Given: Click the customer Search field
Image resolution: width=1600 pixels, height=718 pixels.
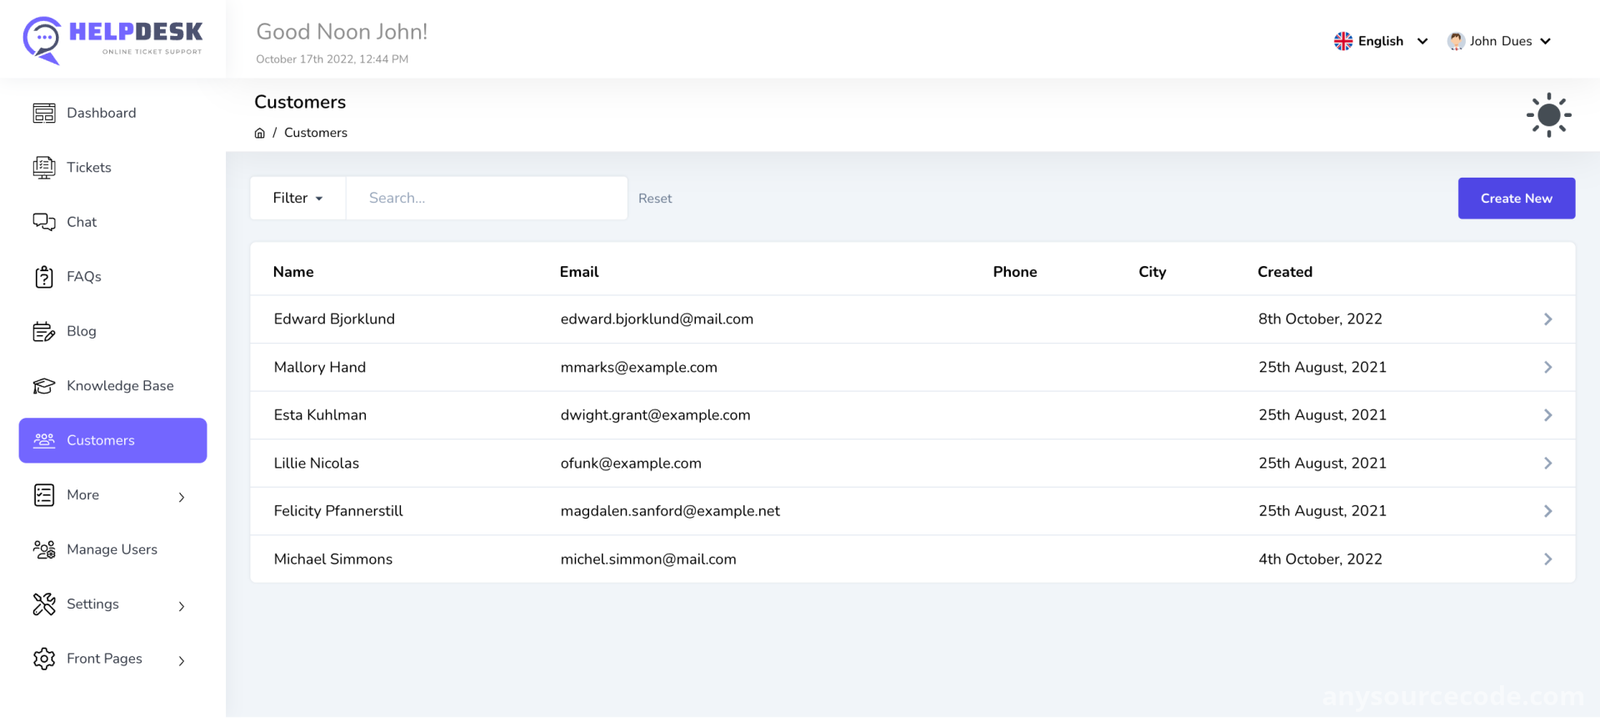Looking at the screenshot, I should click(x=487, y=198).
